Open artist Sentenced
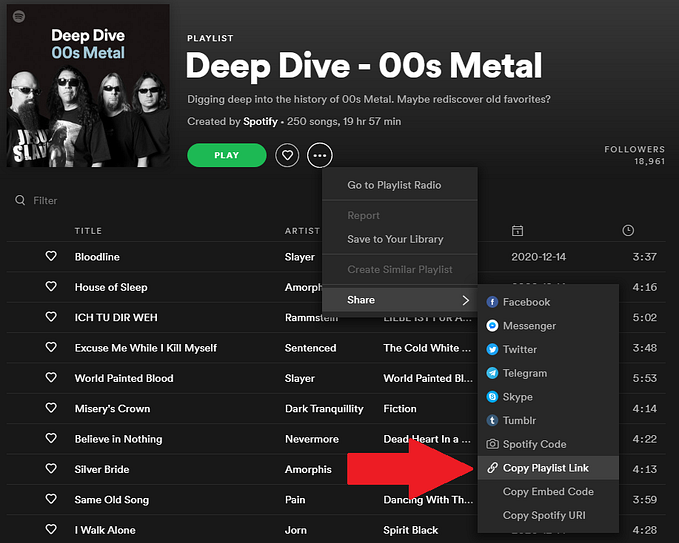The height and width of the screenshot is (543, 679). tap(310, 348)
